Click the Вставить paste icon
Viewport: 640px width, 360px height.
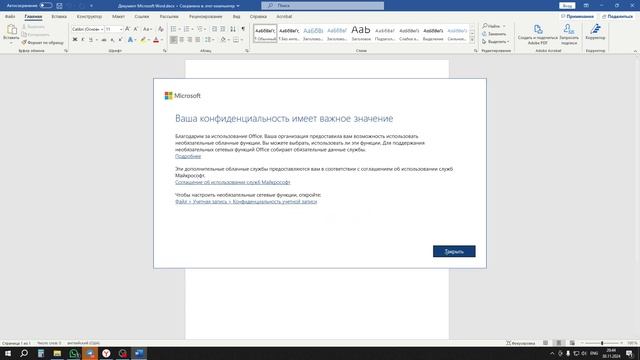pos(11,29)
